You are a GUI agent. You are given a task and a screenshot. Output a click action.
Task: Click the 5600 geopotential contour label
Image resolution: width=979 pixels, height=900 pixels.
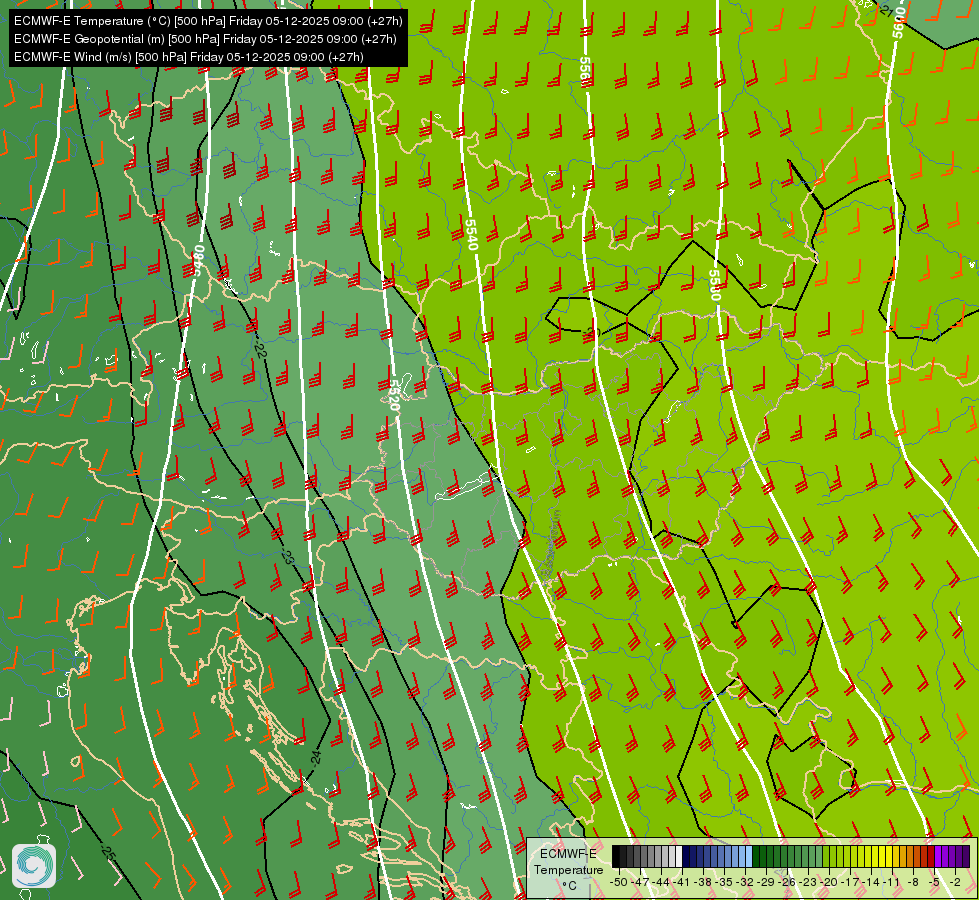pos(898,22)
